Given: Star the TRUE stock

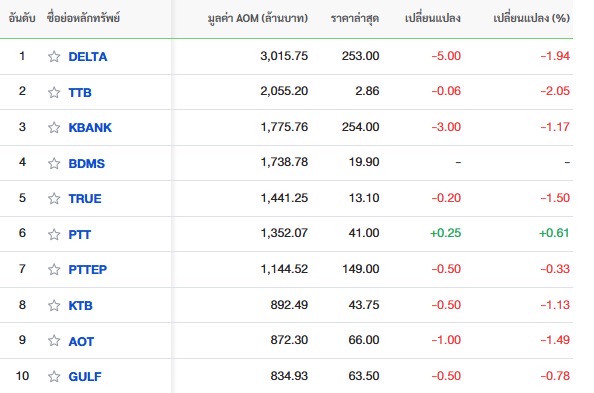Looking at the screenshot, I should [54, 198].
